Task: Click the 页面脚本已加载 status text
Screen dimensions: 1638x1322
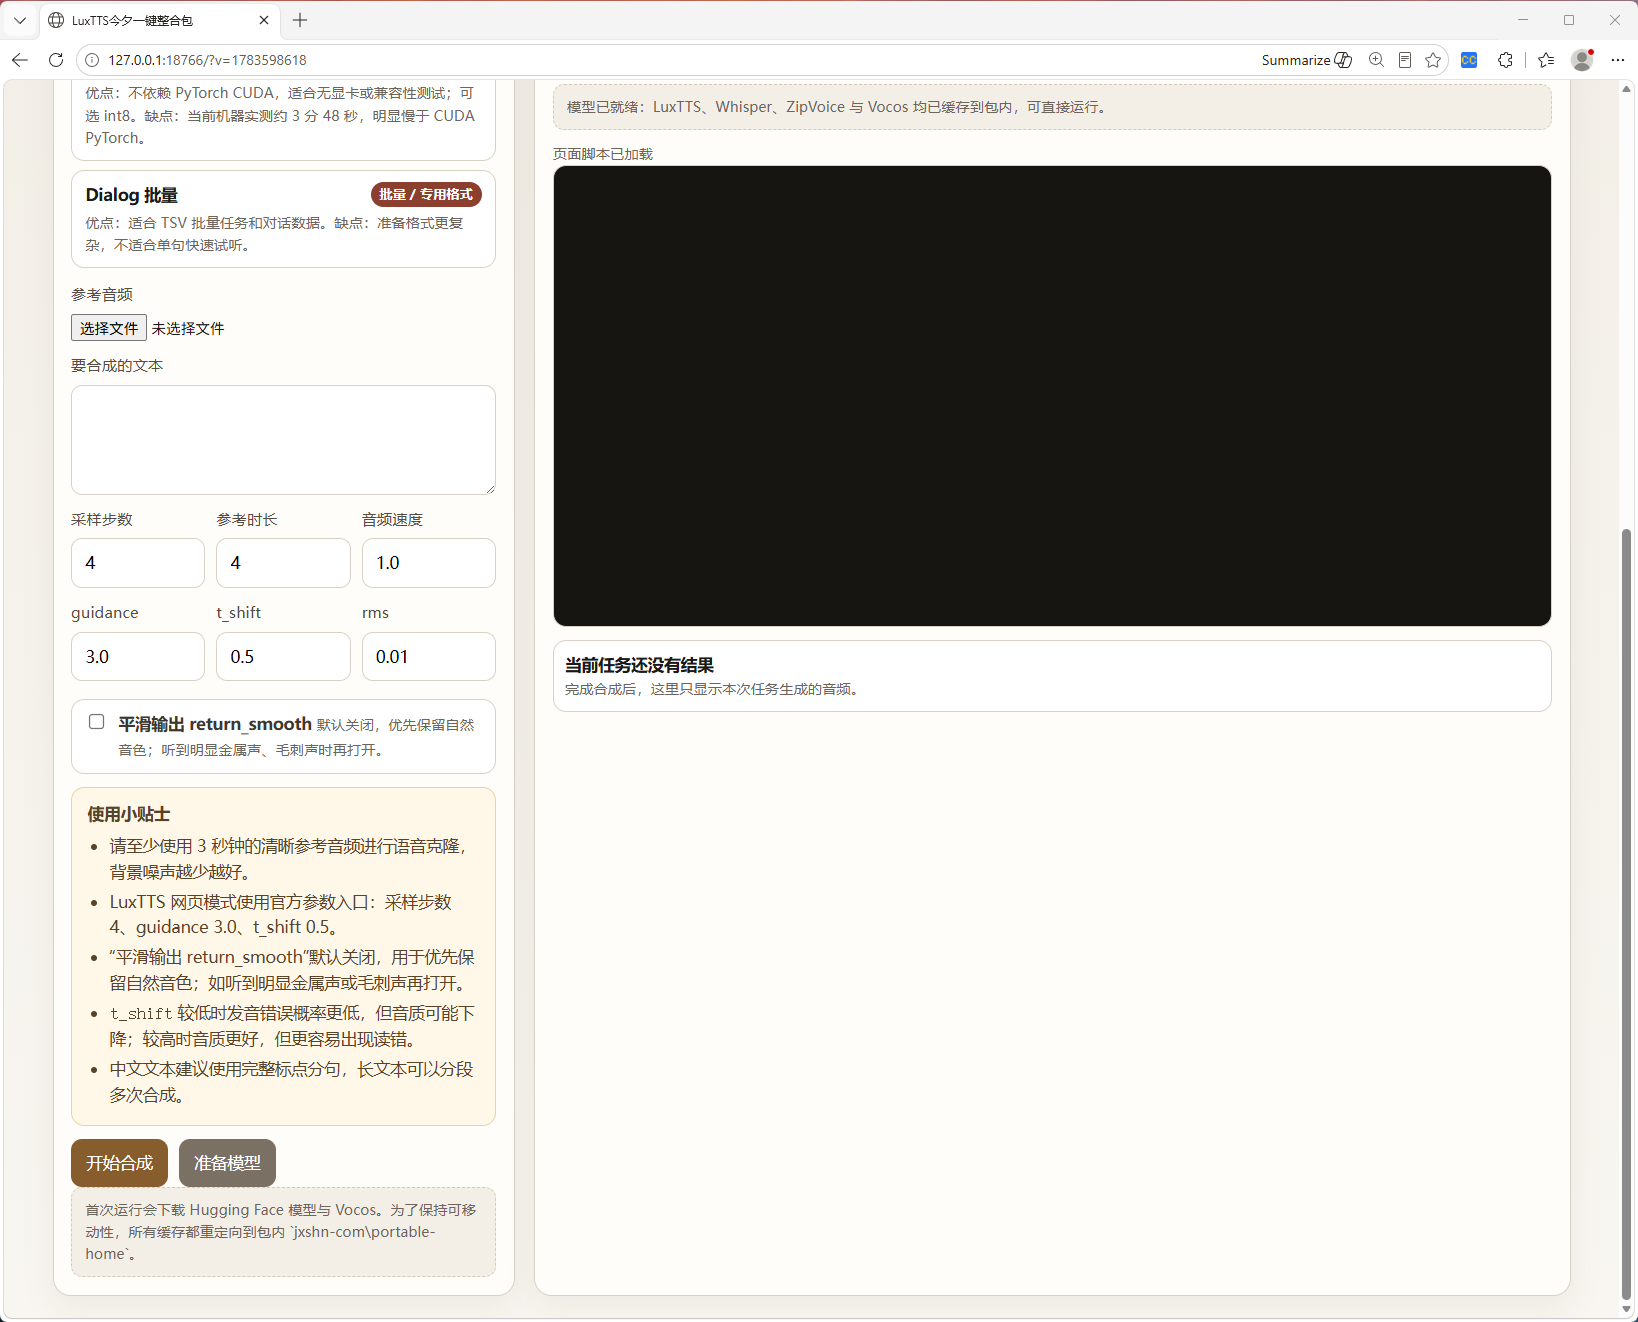Action: (x=603, y=154)
